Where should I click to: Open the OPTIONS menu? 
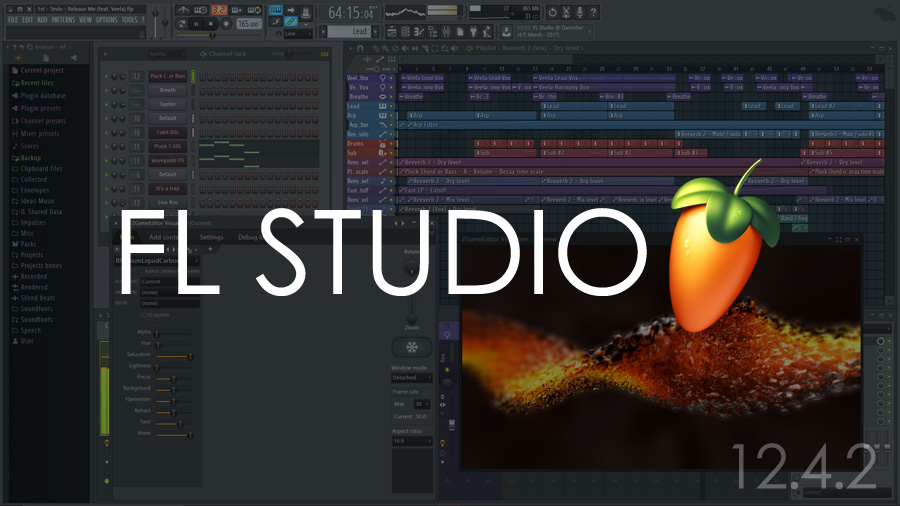pos(106,20)
